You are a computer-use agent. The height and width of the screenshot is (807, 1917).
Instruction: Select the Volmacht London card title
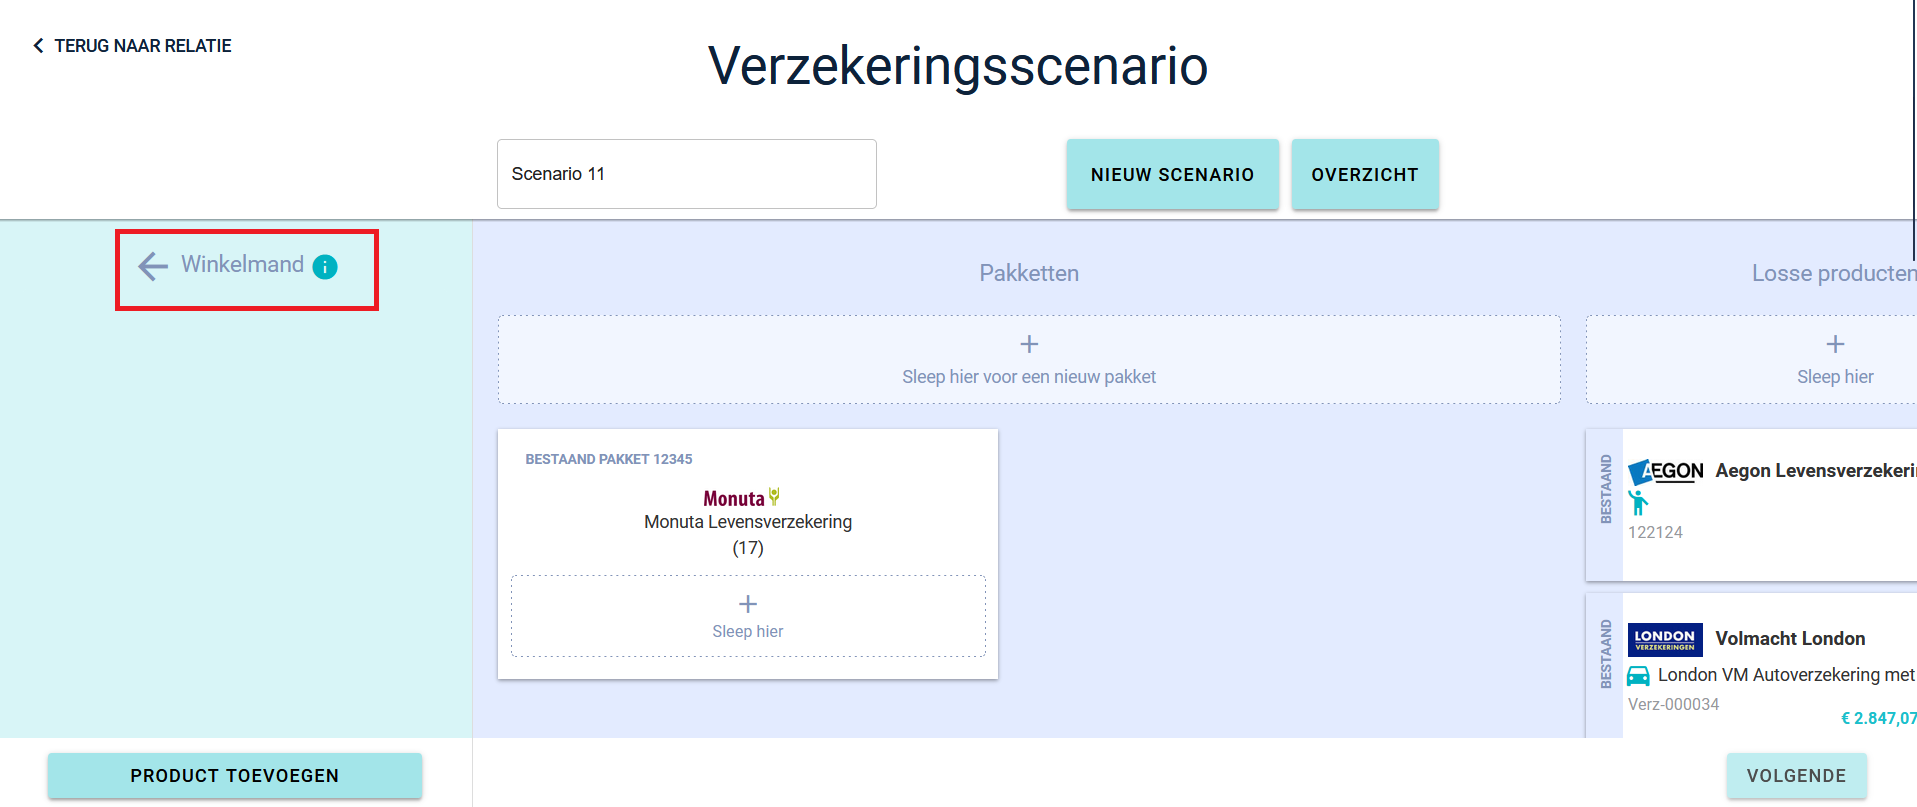point(1790,639)
